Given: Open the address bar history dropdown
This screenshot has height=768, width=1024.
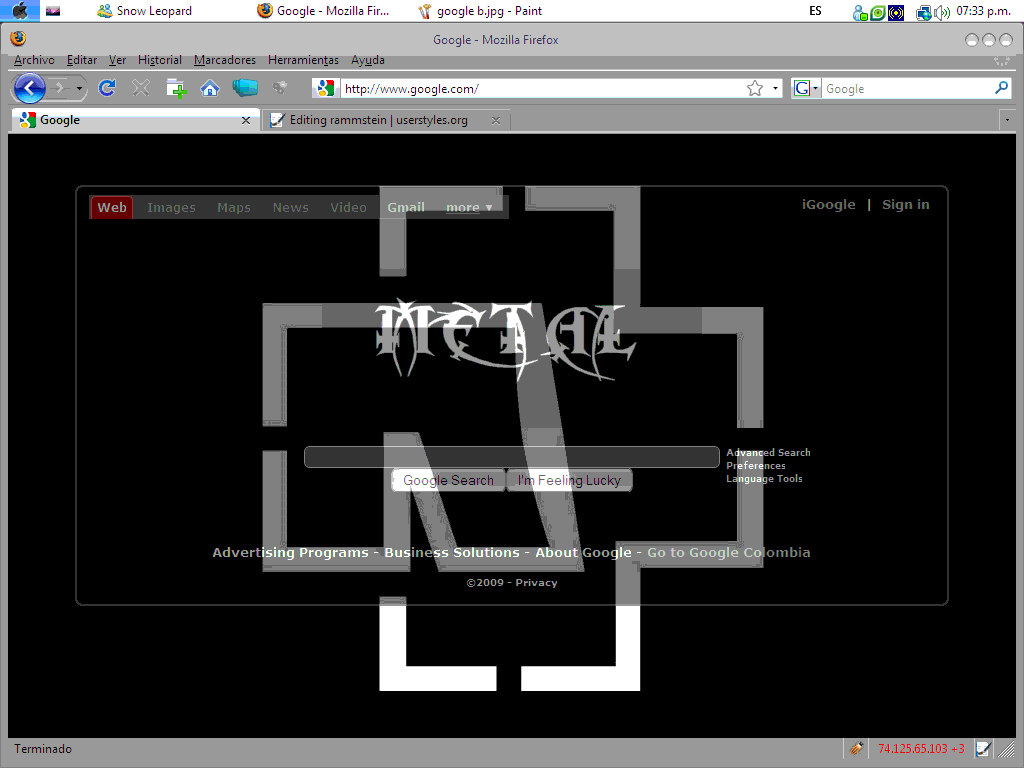Looking at the screenshot, I should click(775, 88).
